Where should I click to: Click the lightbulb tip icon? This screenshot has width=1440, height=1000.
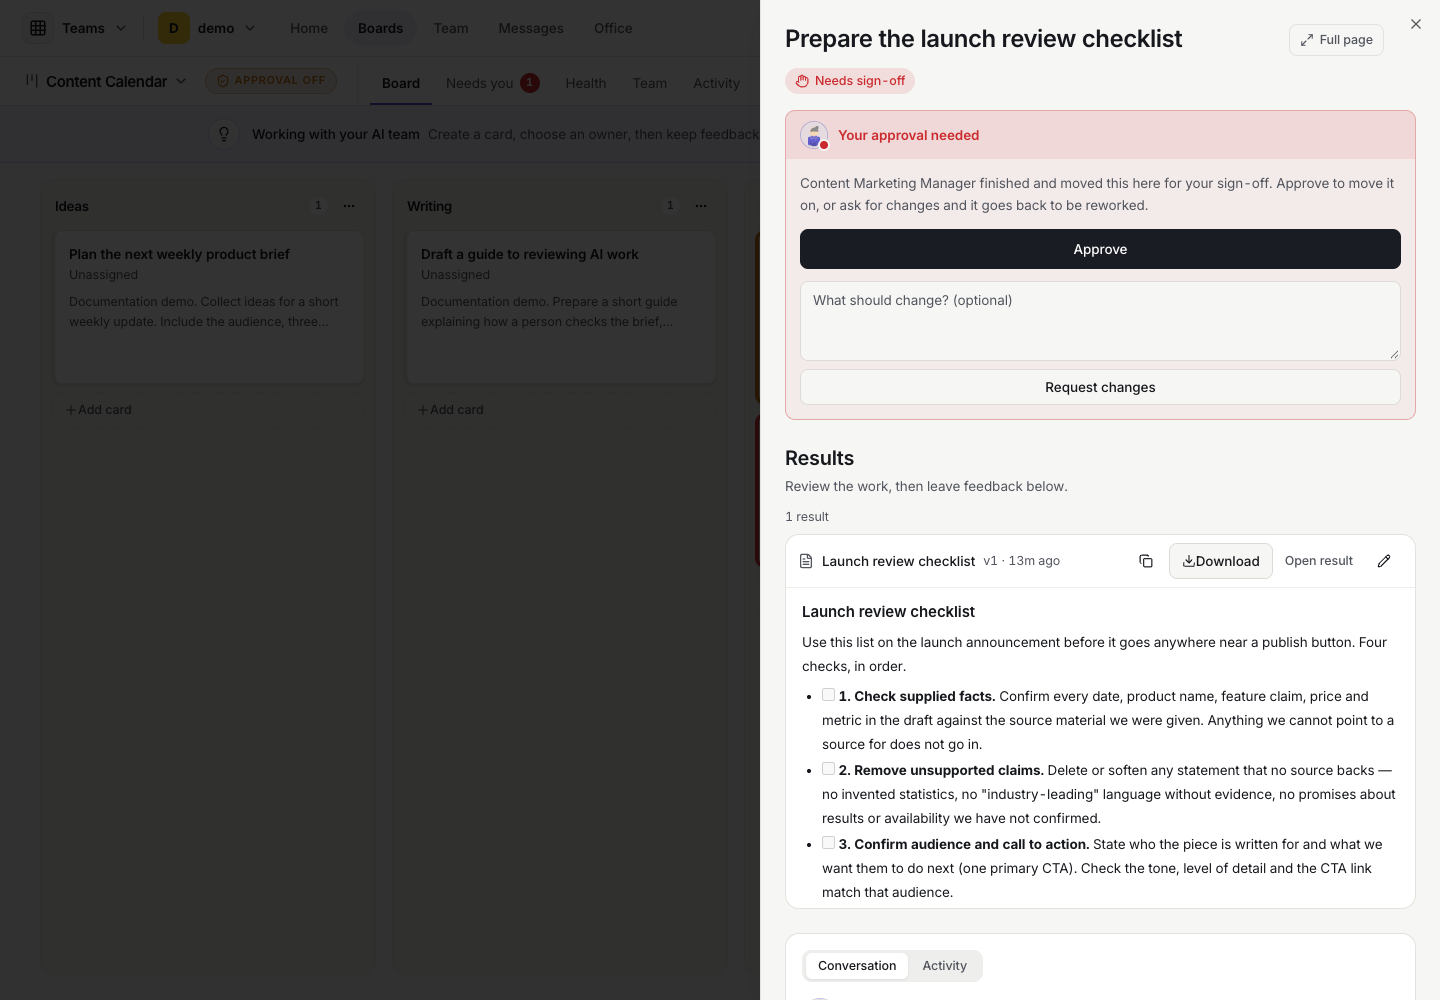[x=224, y=134]
